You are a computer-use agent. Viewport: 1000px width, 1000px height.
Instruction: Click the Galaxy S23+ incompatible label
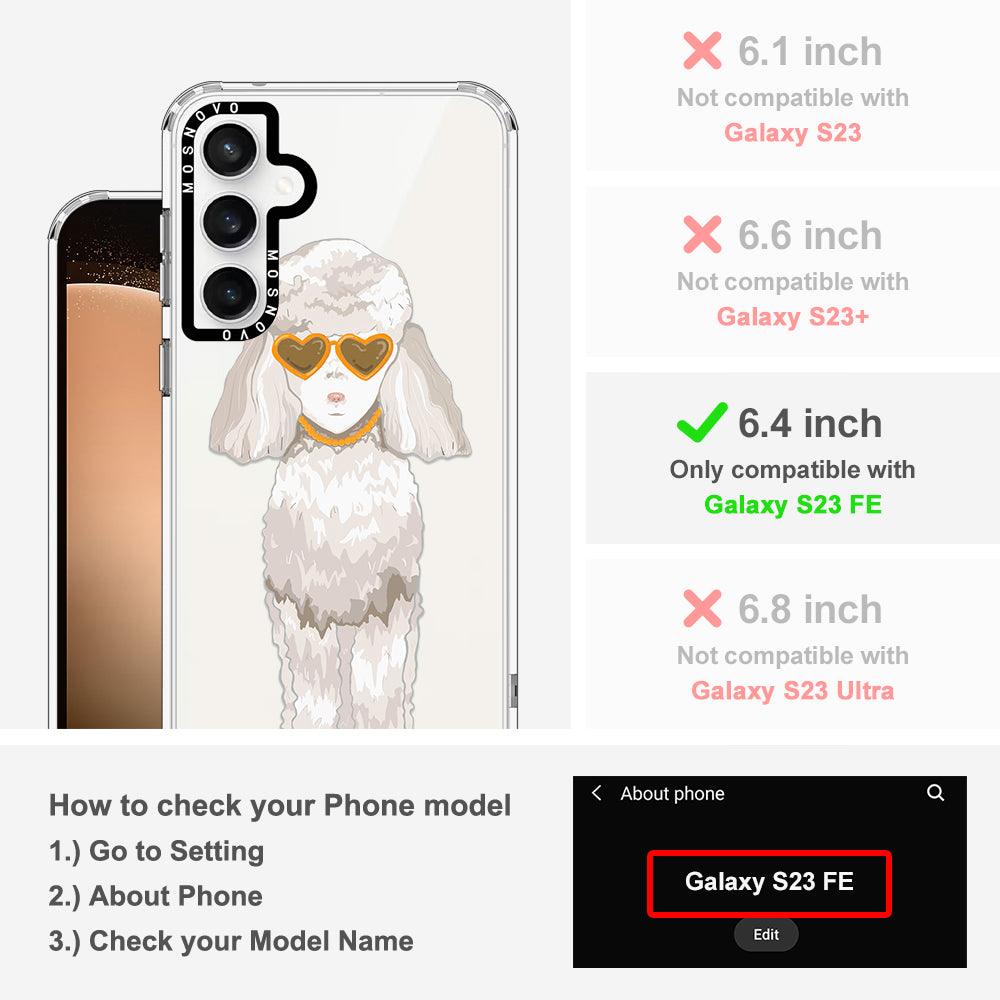coord(793,316)
